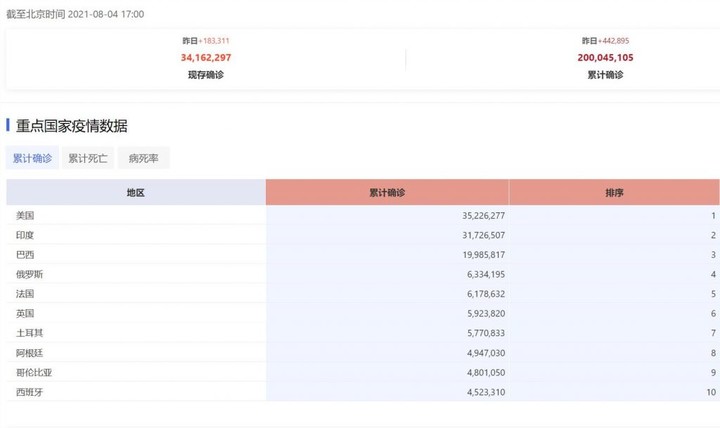Click the 法国 region entry

25,293
